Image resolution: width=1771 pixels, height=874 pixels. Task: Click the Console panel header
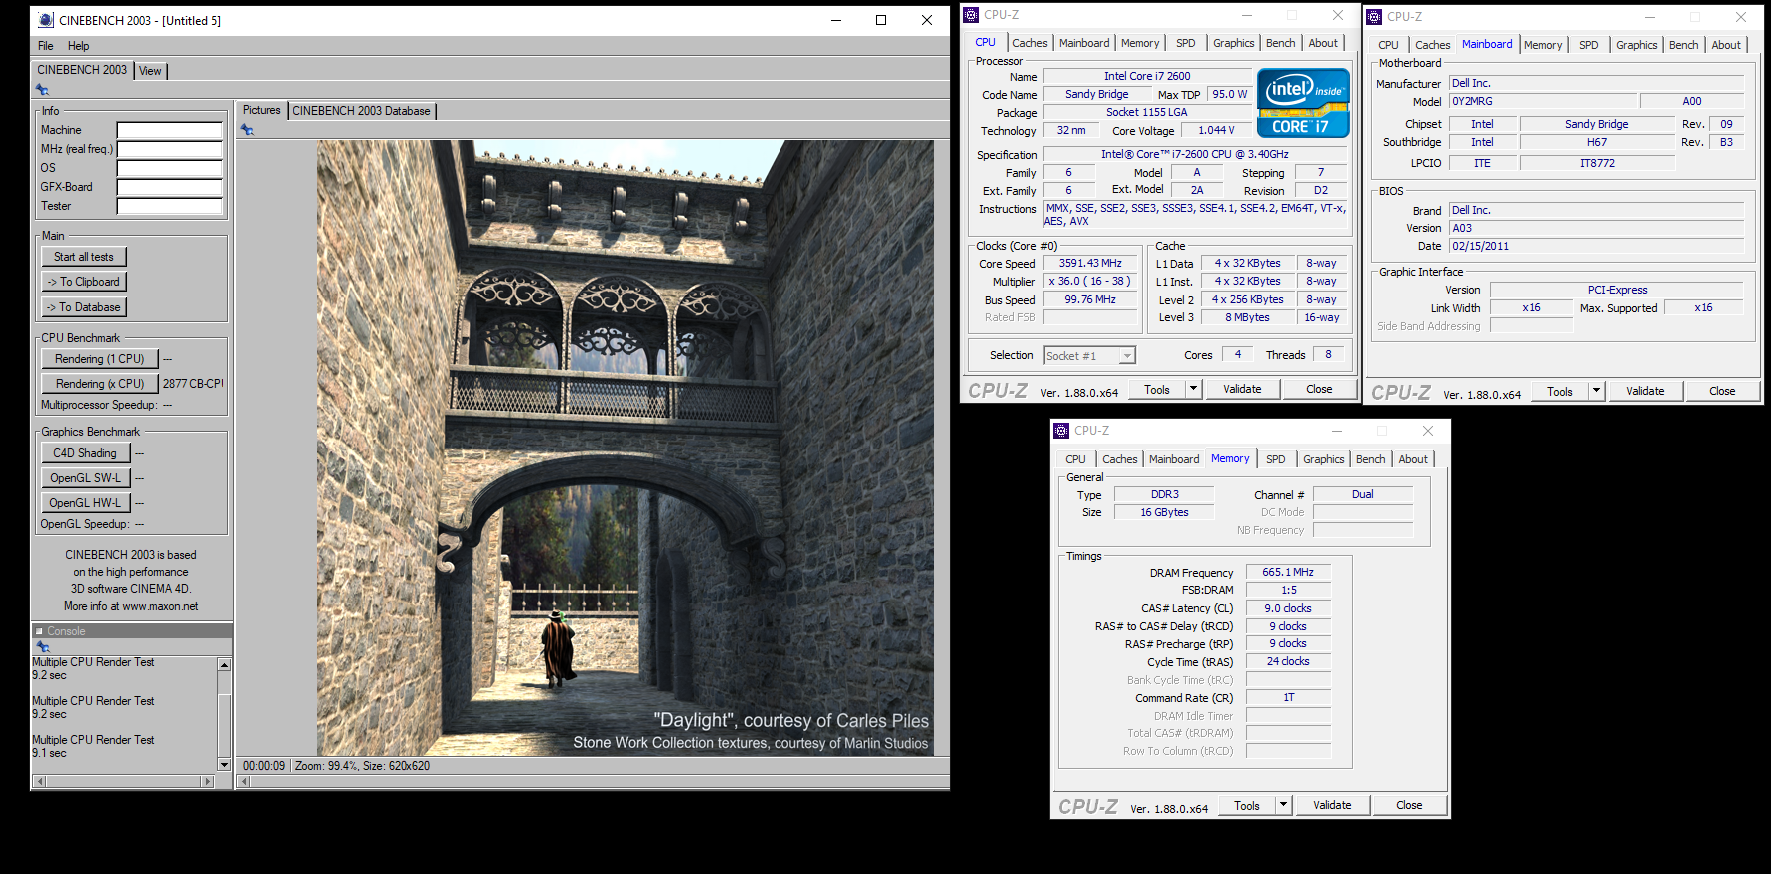point(132,631)
